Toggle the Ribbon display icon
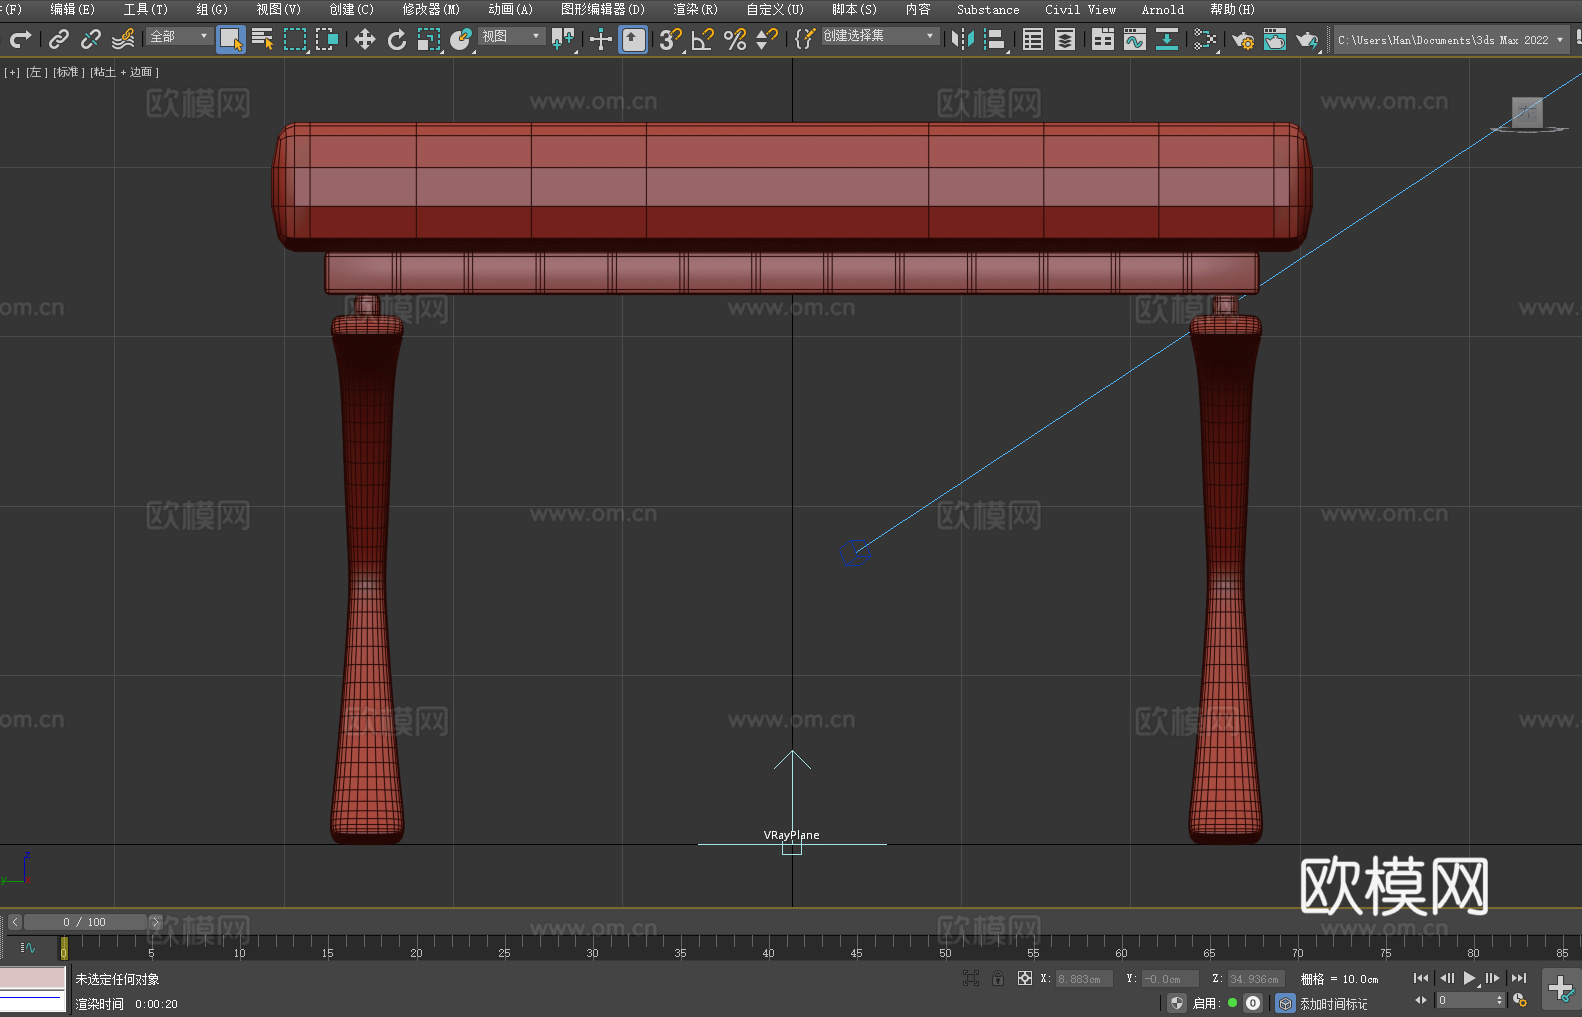This screenshot has height=1017, width=1582. point(1103,39)
